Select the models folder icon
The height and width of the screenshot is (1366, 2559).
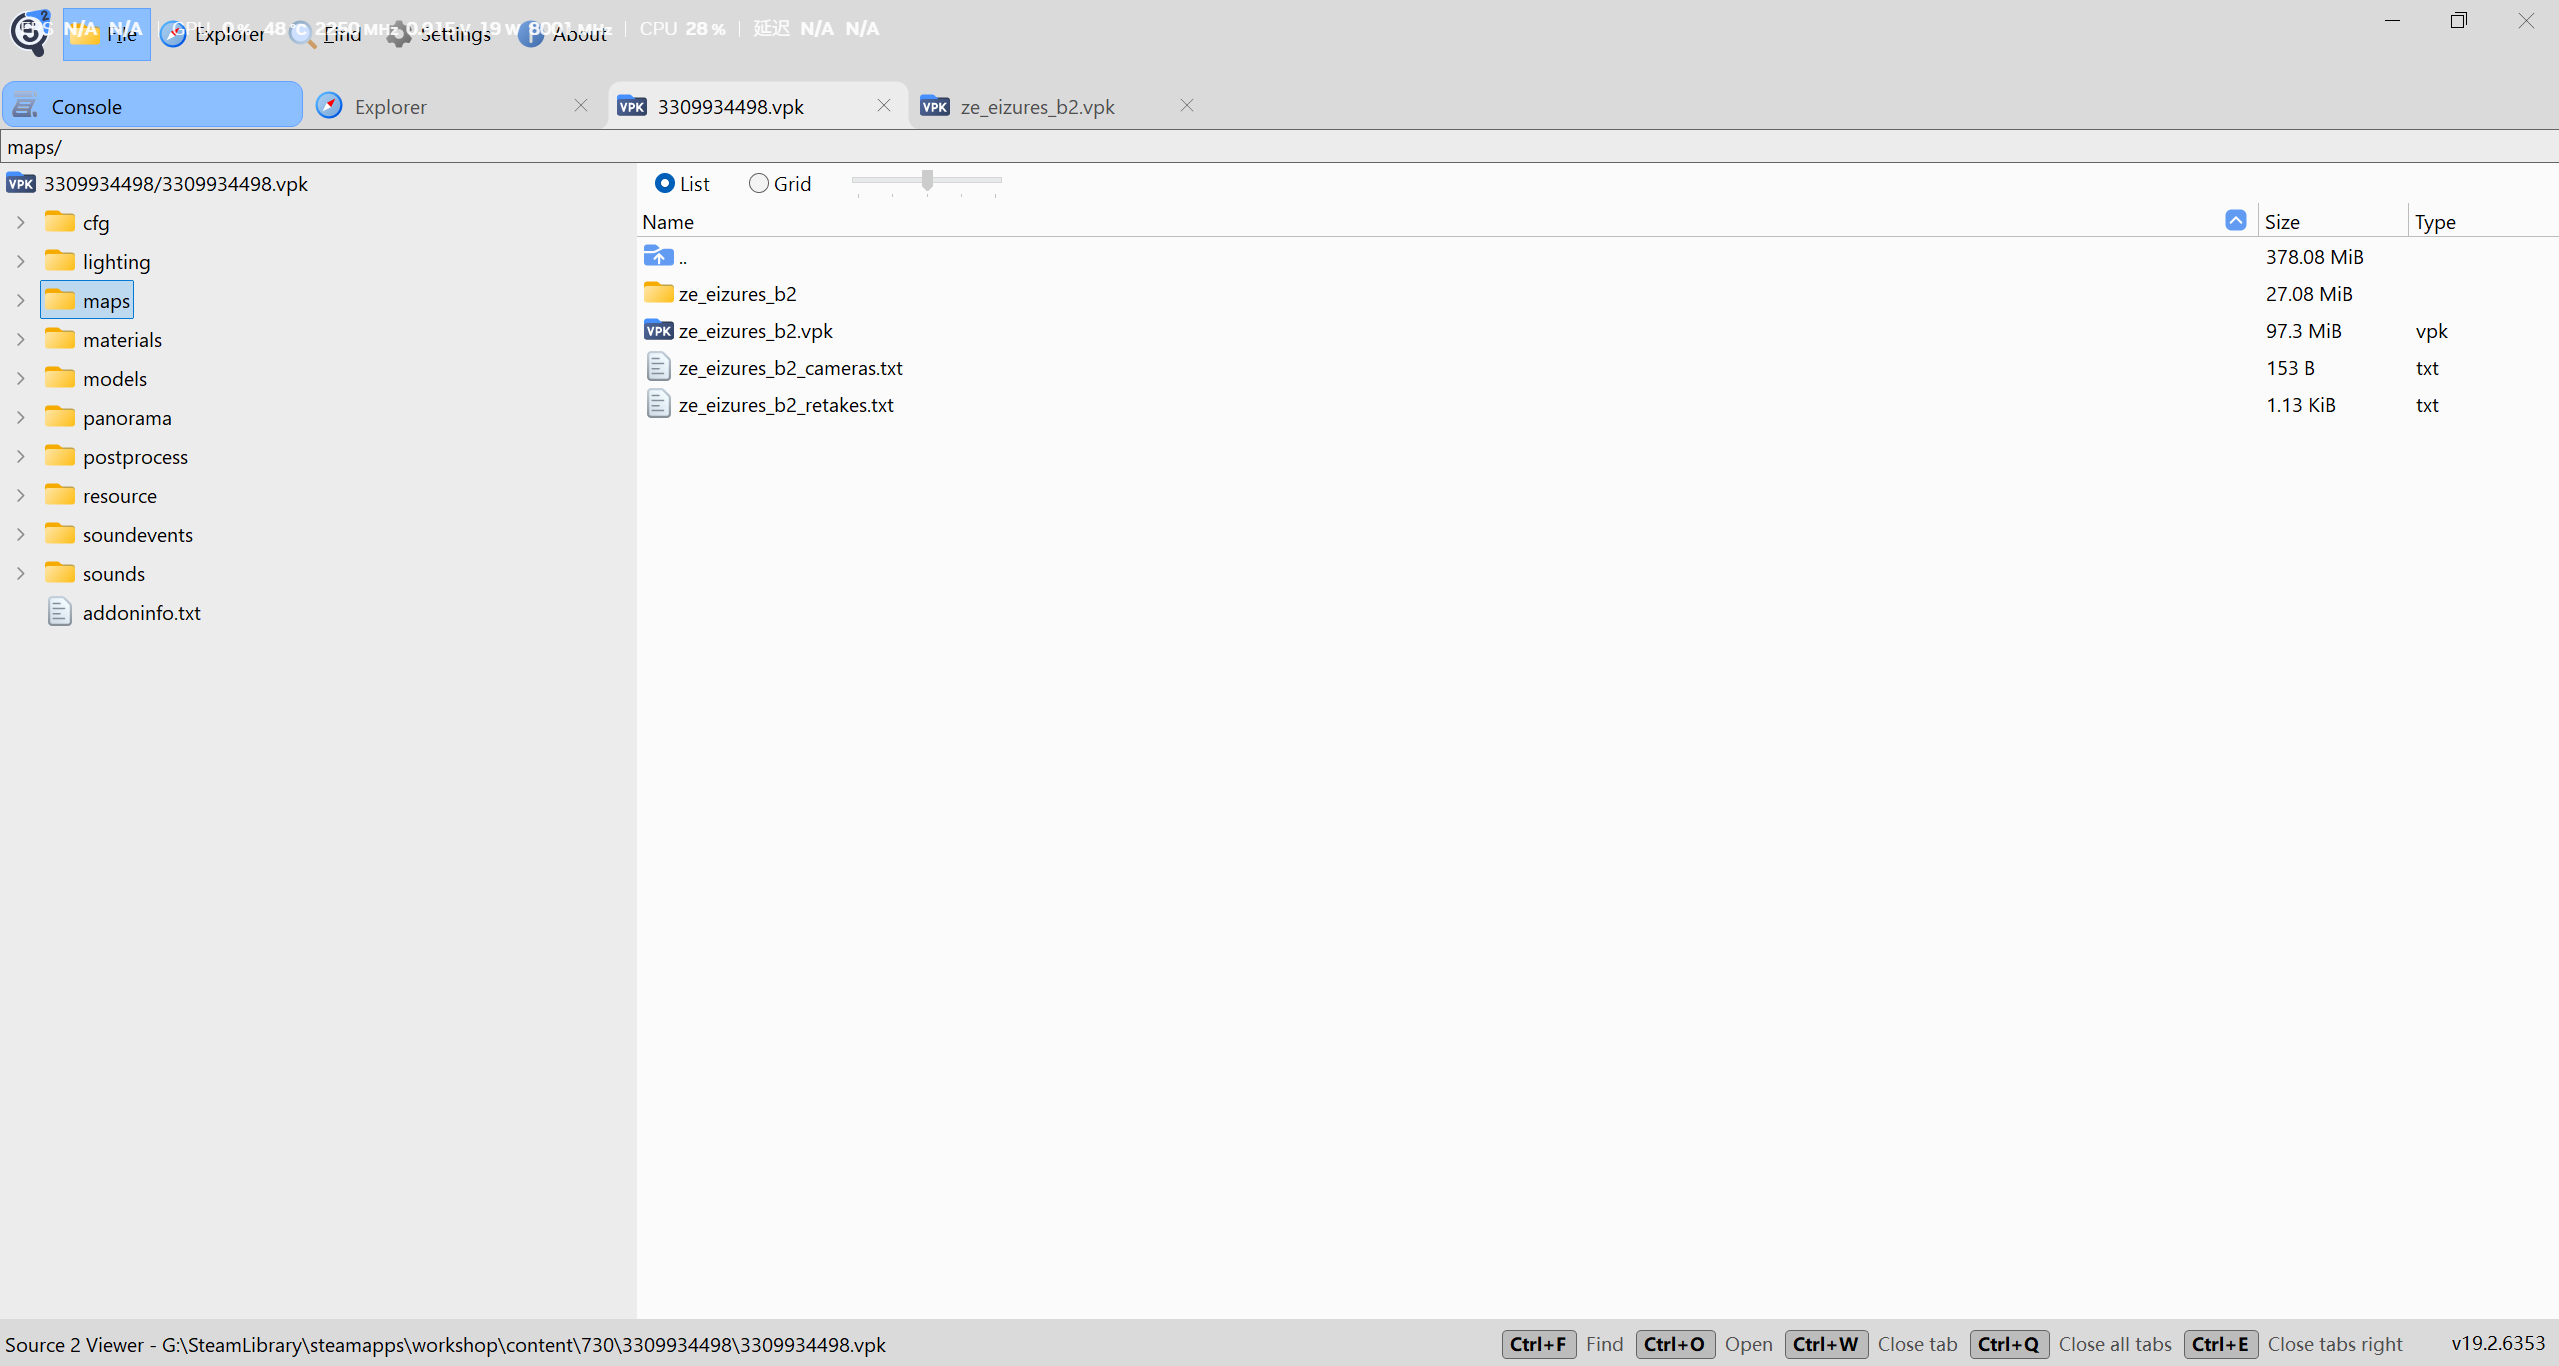click(x=60, y=377)
